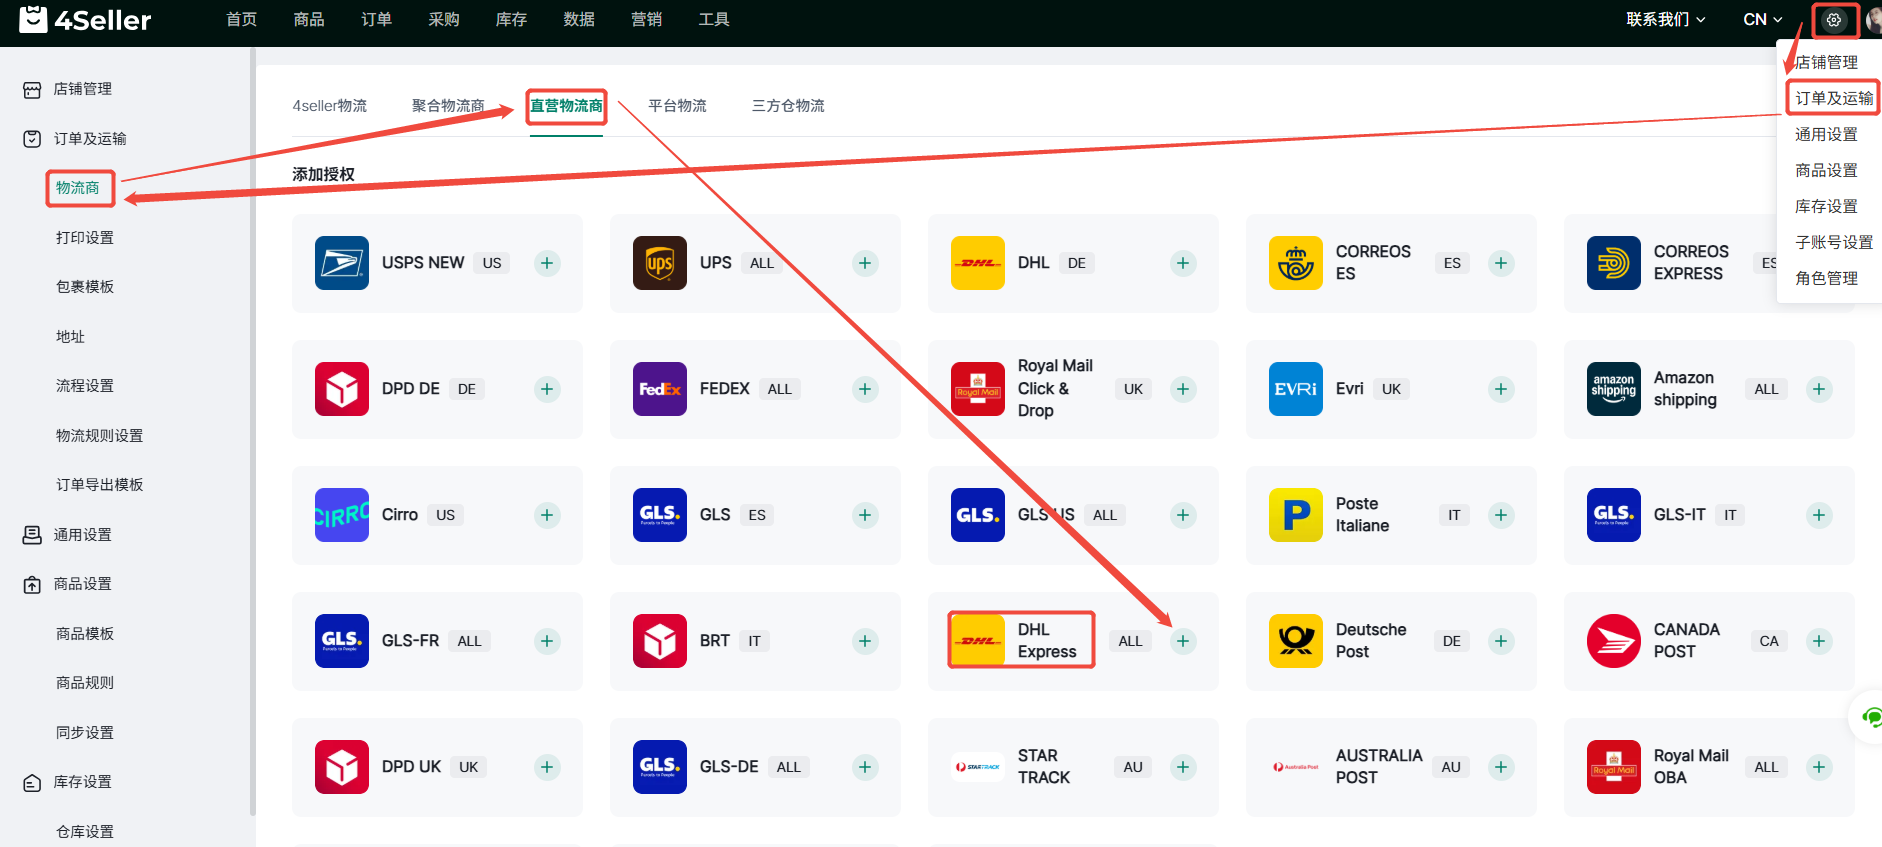Choose 子账号设置 in settings dropdown menu

[x=1834, y=242]
